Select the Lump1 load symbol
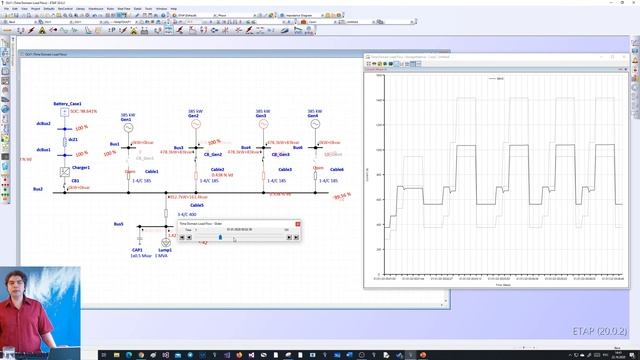This screenshot has width=640, height=360. coord(166,242)
